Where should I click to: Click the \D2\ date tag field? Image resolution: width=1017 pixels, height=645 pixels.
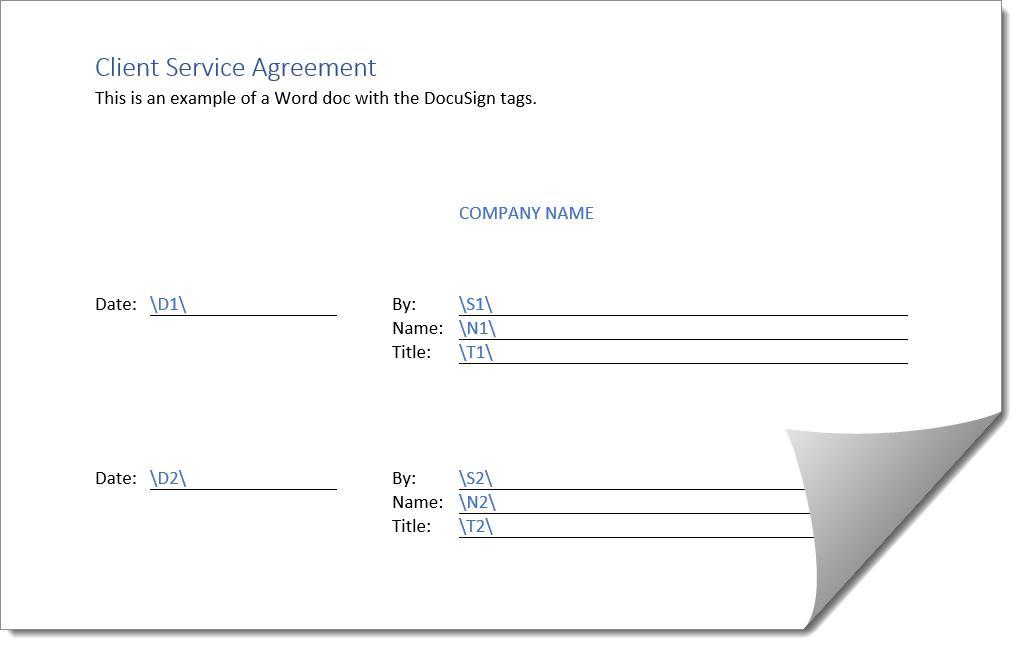(x=168, y=478)
